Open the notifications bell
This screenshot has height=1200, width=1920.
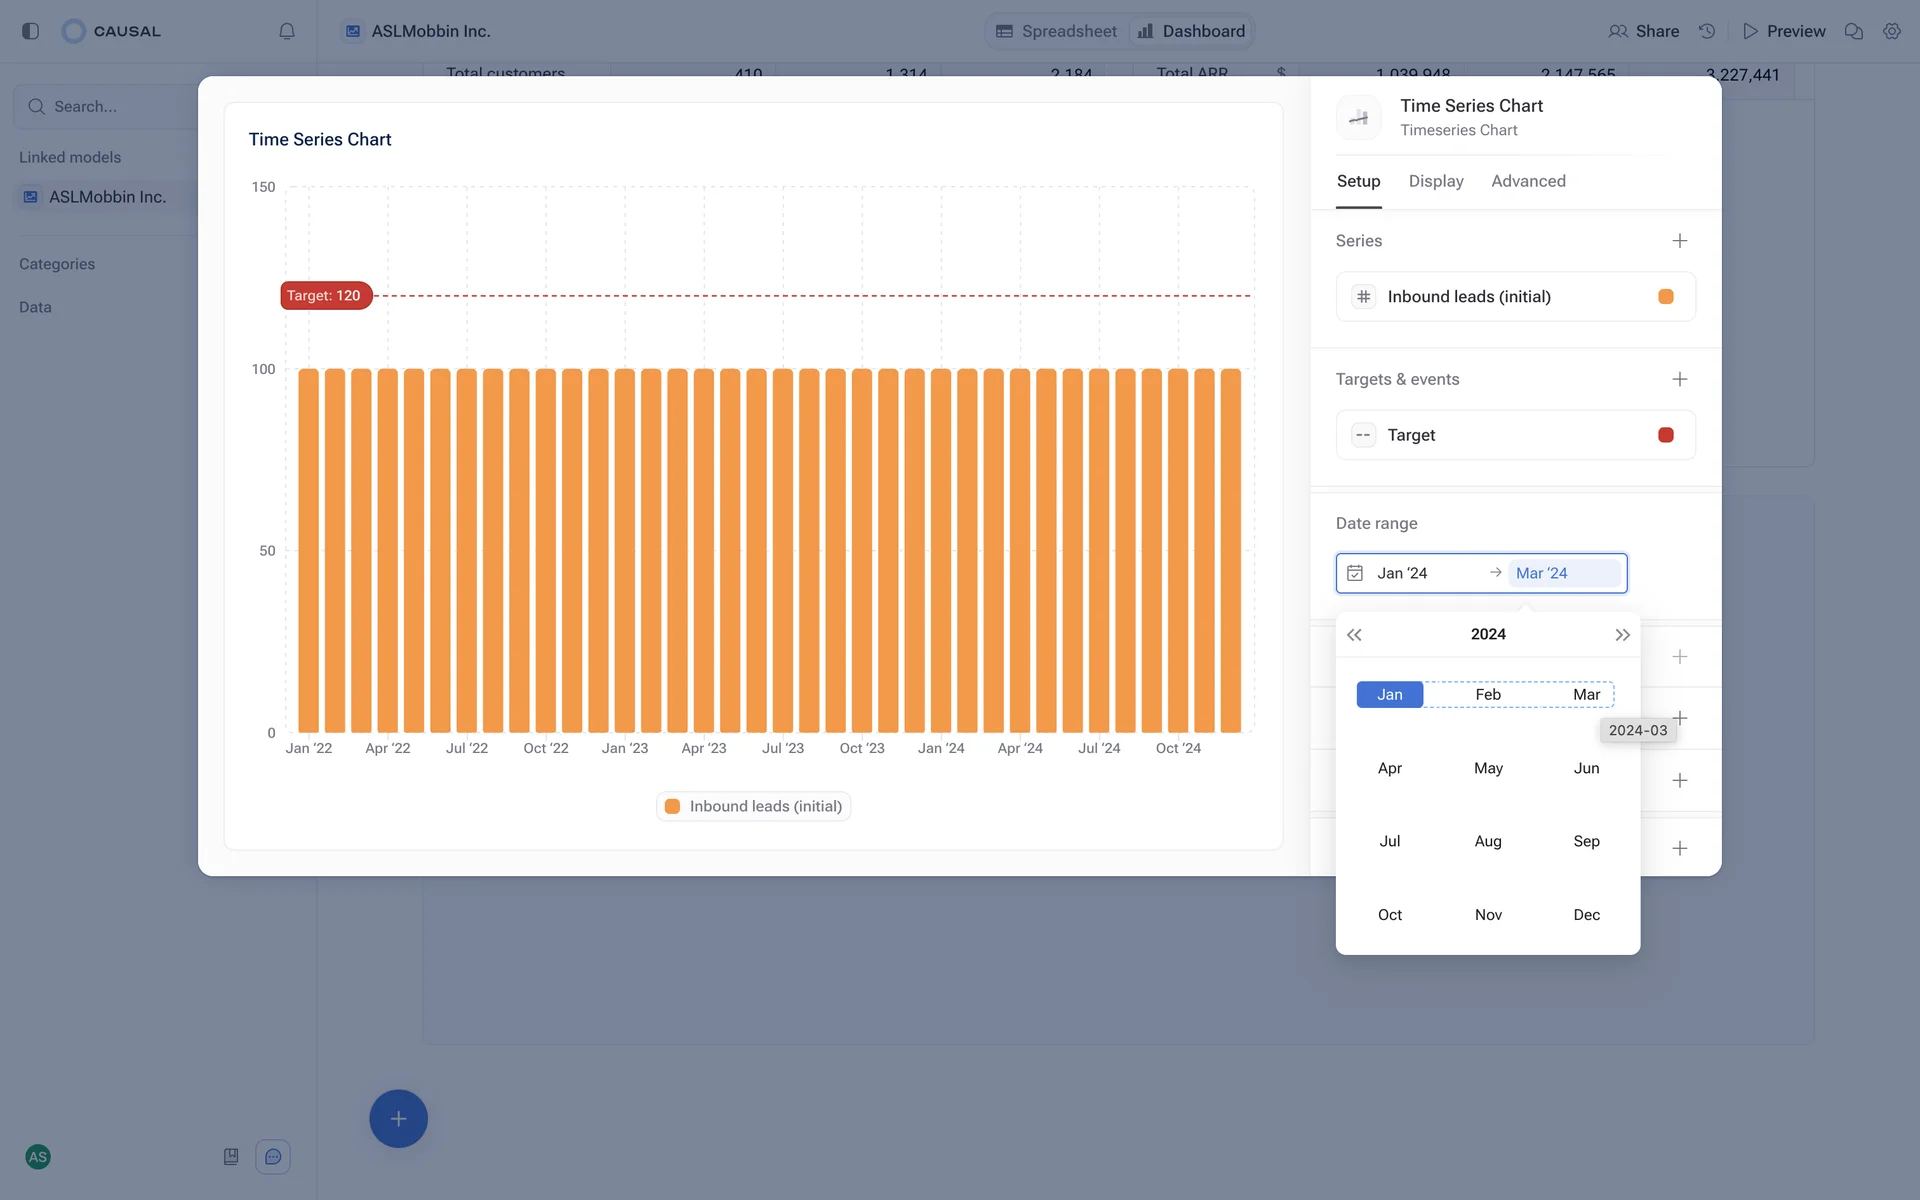[286, 31]
